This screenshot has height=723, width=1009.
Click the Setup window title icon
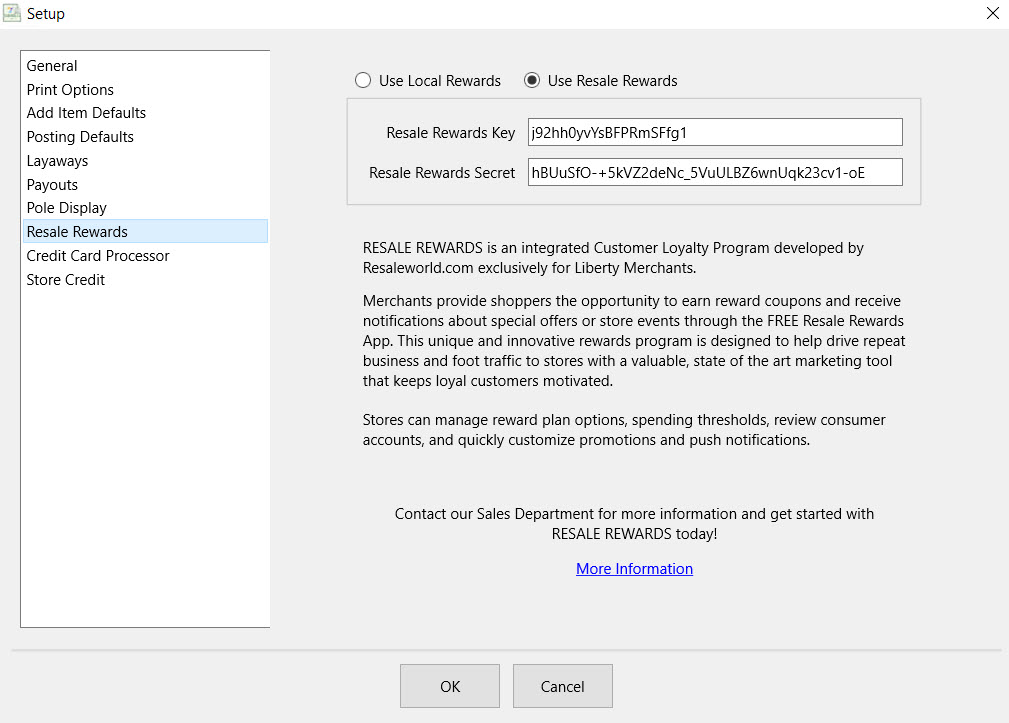(12, 14)
